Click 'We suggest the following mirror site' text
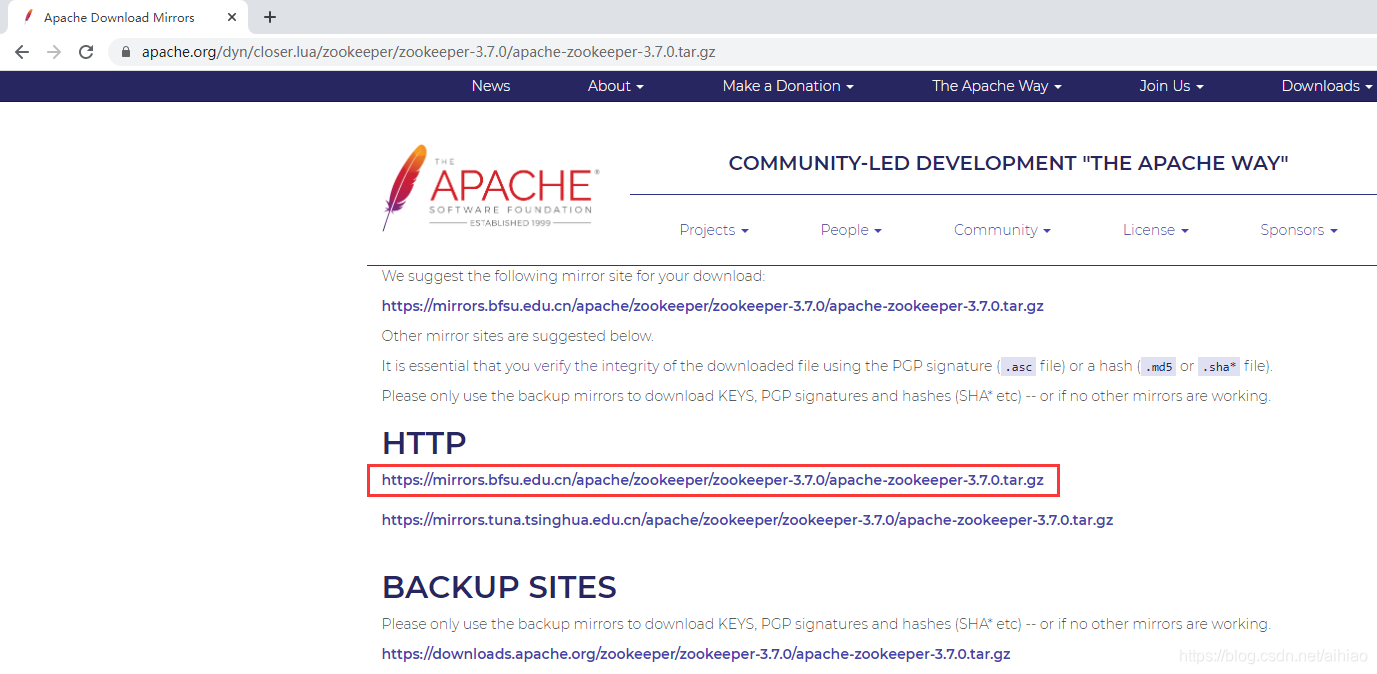The image size is (1377, 674). 573,276
